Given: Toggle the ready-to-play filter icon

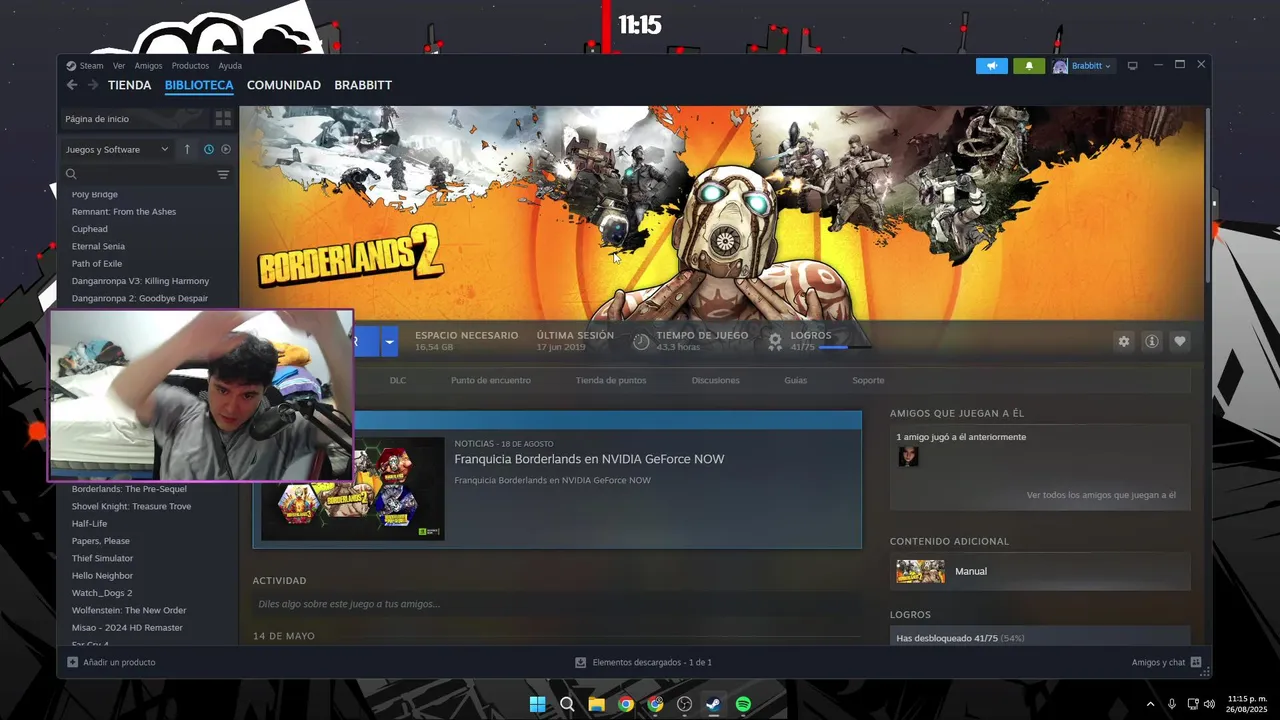Looking at the screenshot, I should (x=226, y=149).
